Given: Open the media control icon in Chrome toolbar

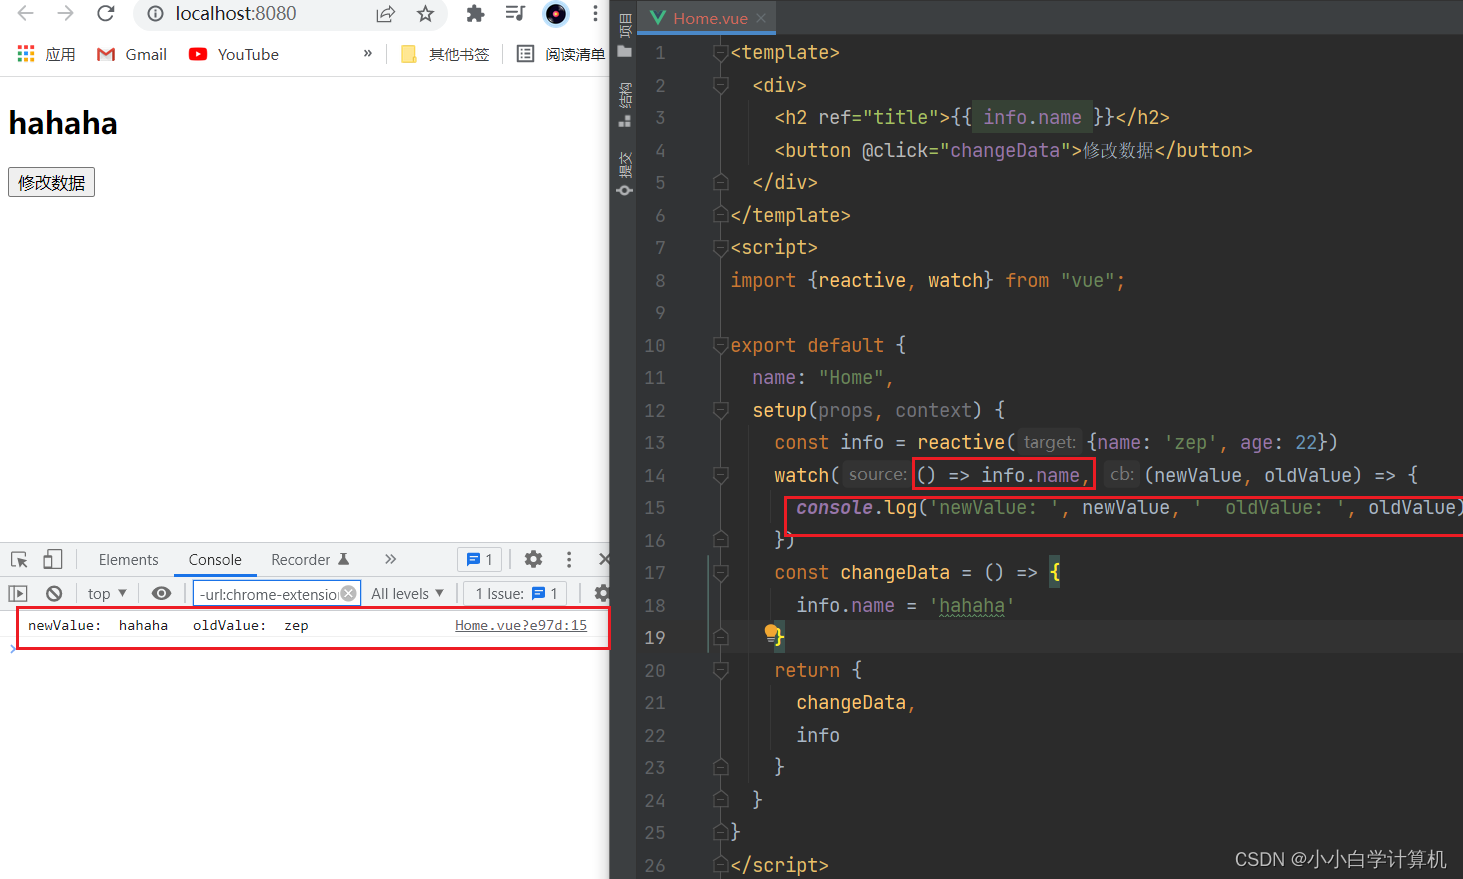Looking at the screenshot, I should (515, 14).
